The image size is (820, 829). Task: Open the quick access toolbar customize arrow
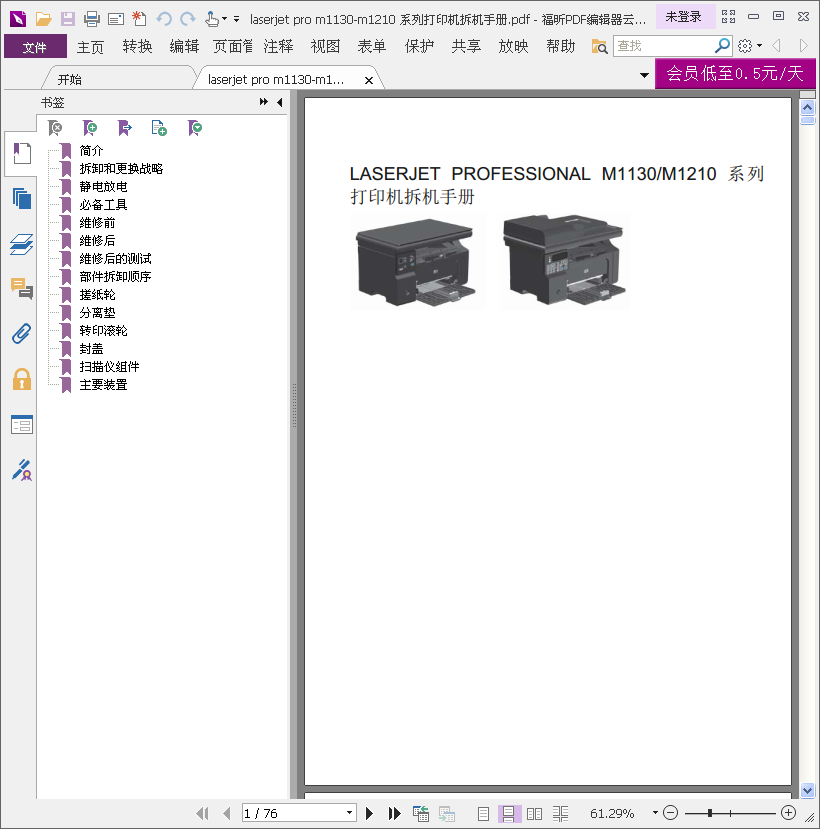tap(236, 20)
